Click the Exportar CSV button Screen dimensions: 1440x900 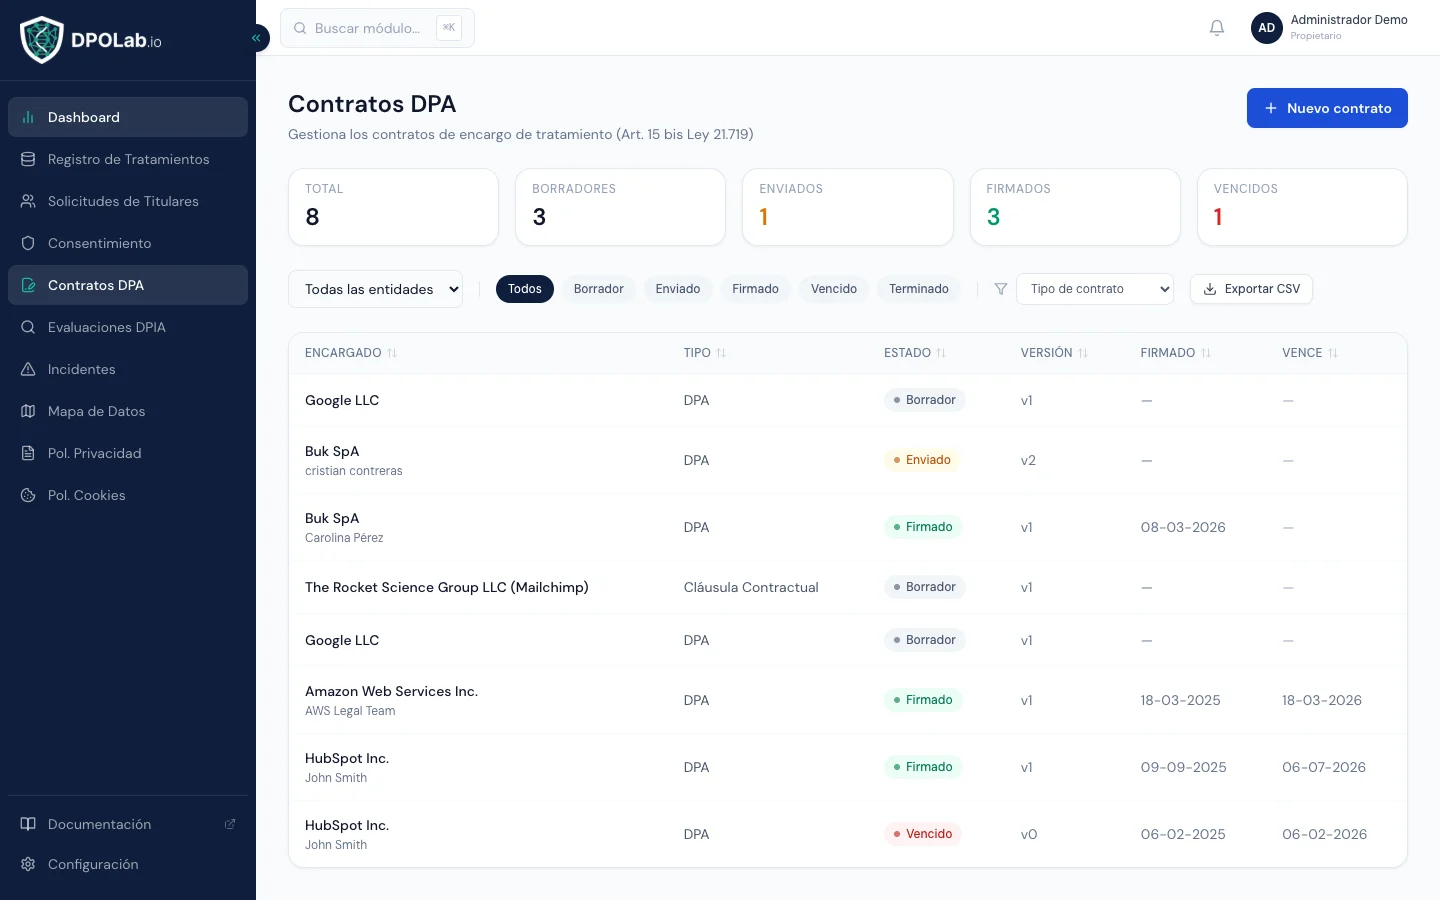pos(1251,289)
